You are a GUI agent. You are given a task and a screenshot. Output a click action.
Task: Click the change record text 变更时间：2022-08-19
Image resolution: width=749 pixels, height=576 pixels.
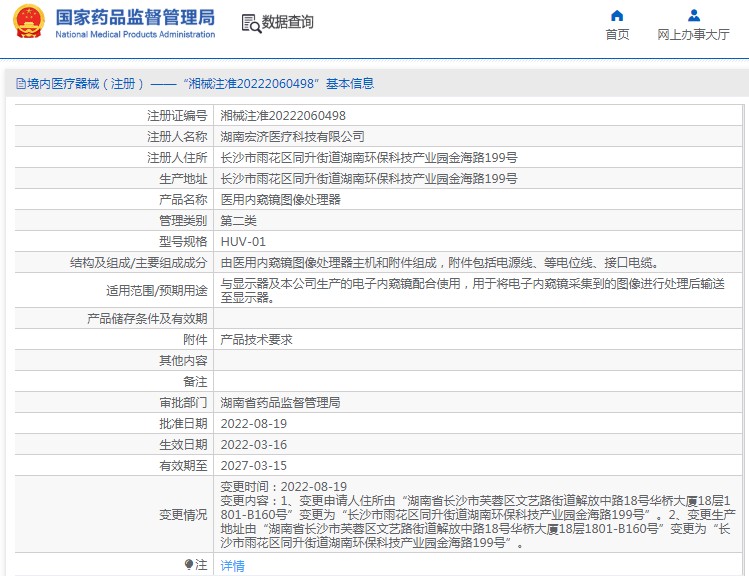tap(284, 487)
